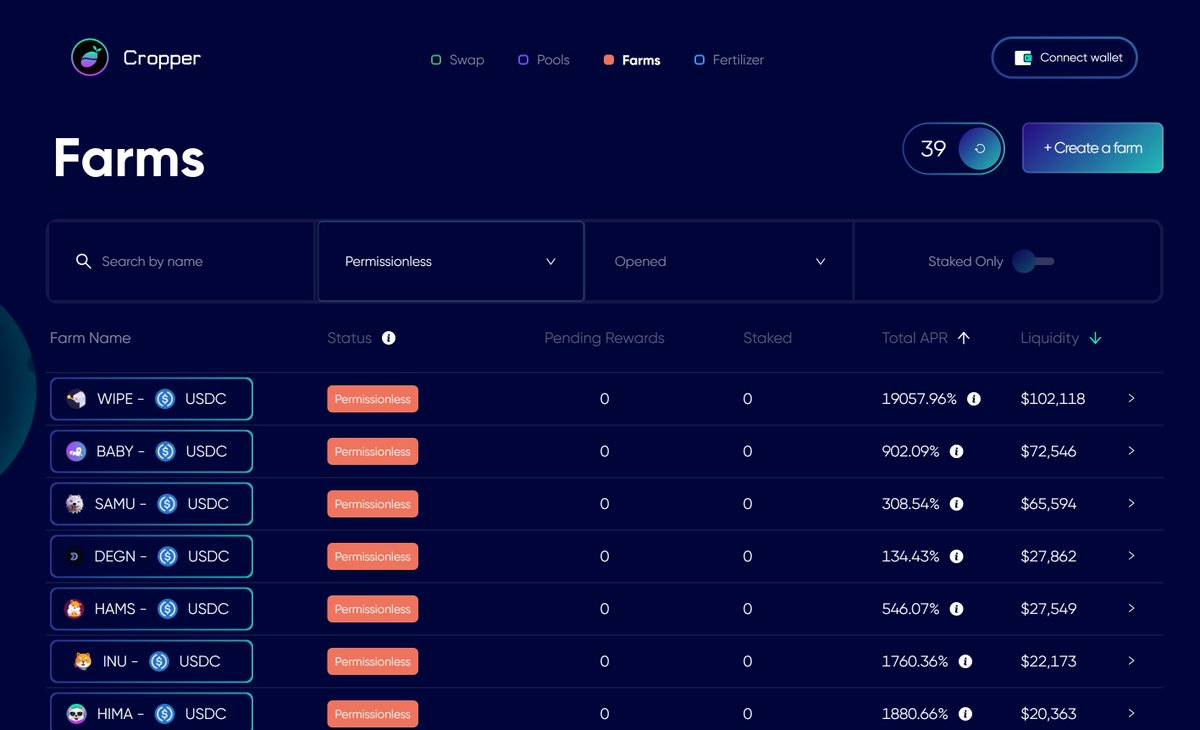Click the Pending Rewards column header
Image resolution: width=1200 pixels, height=730 pixels.
tap(604, 338)
